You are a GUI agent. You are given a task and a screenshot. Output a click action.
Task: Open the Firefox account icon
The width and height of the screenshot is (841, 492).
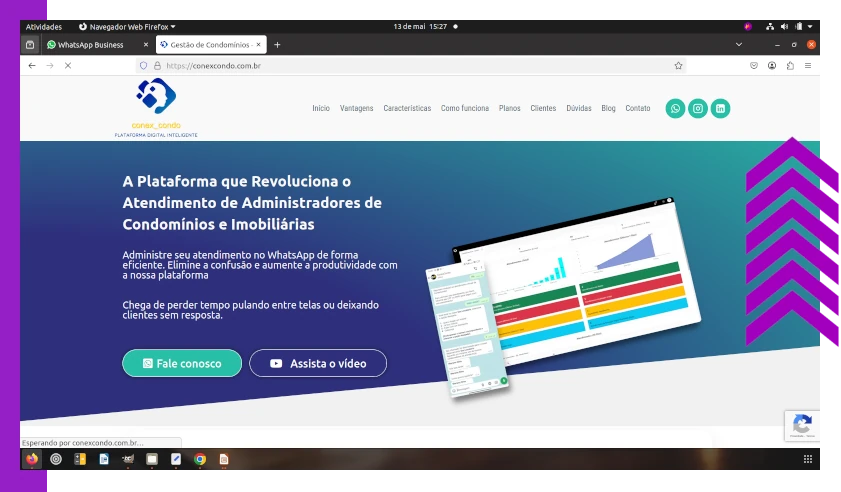(772, 65)
